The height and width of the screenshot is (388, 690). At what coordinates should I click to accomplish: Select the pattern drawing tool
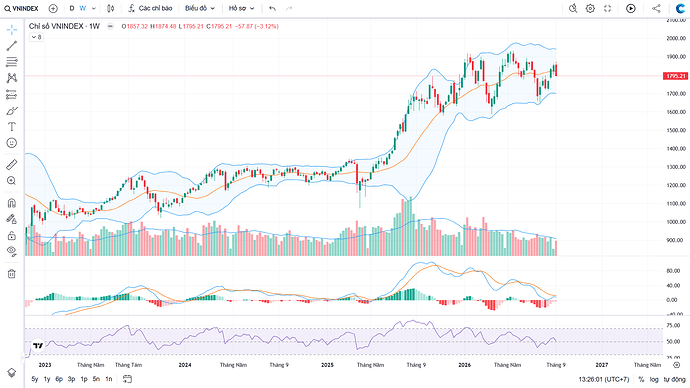click(12, 78)
